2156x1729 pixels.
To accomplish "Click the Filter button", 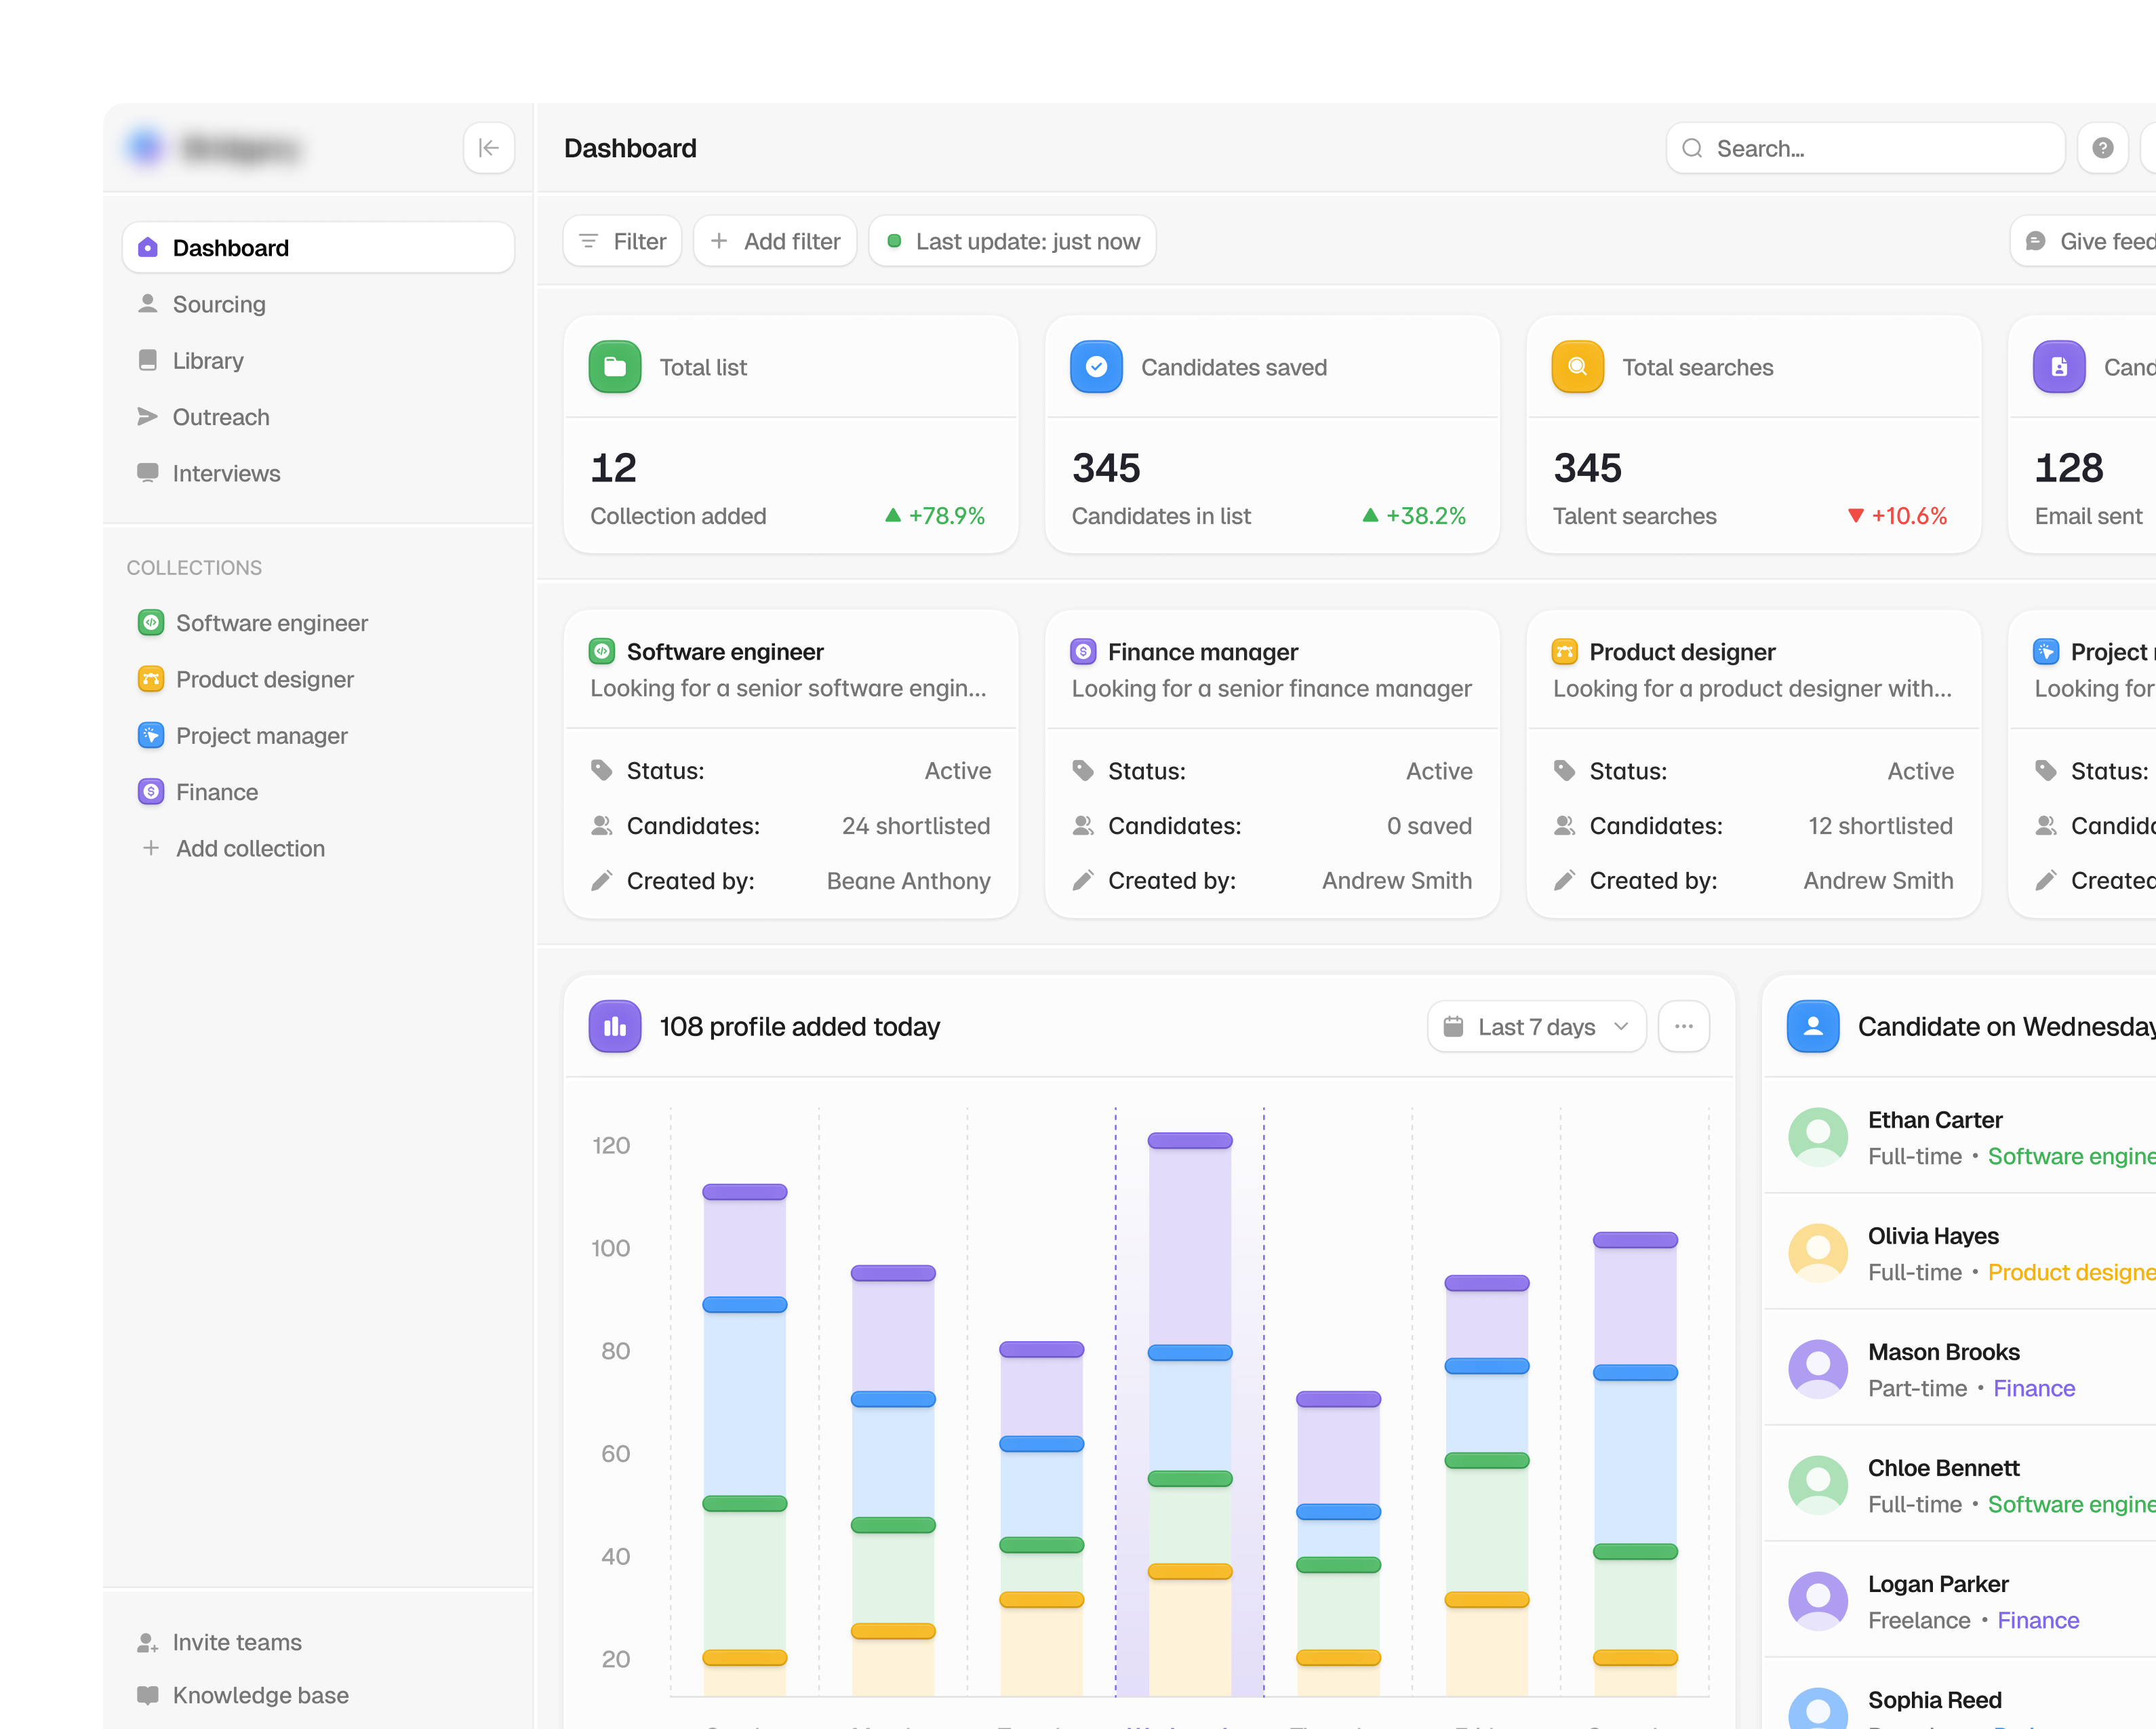I will click(x=622, y=241).
